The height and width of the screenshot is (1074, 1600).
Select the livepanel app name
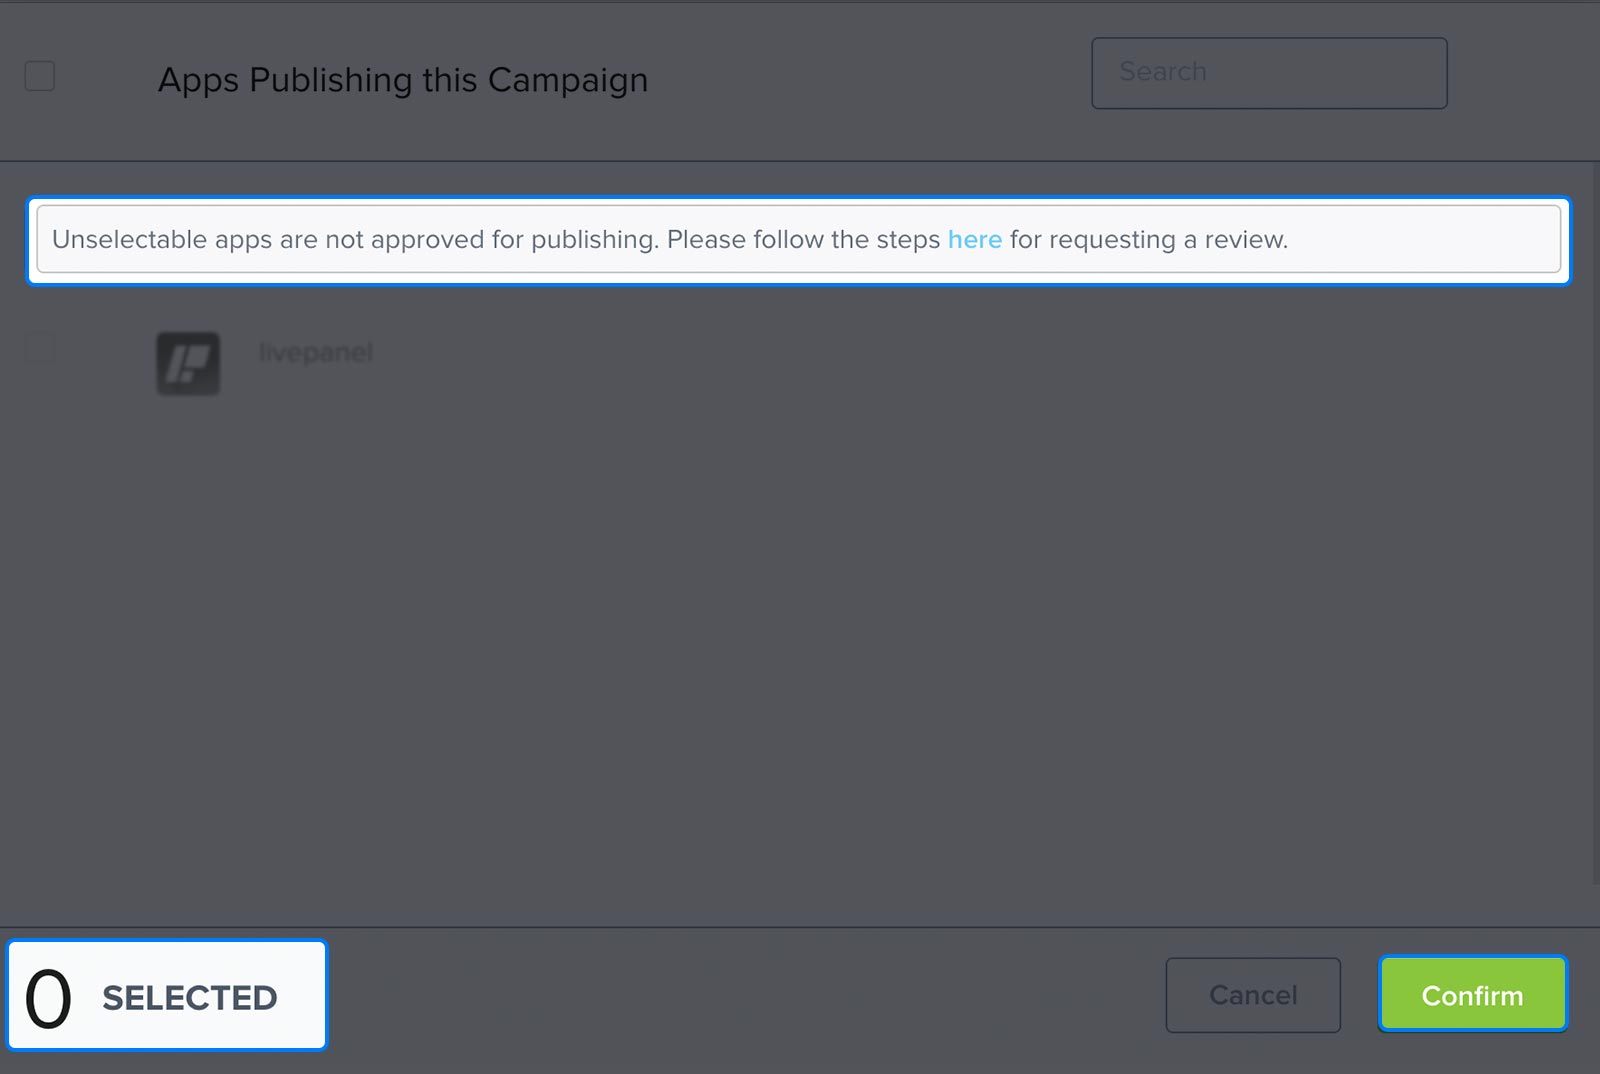tap(316, 352)
